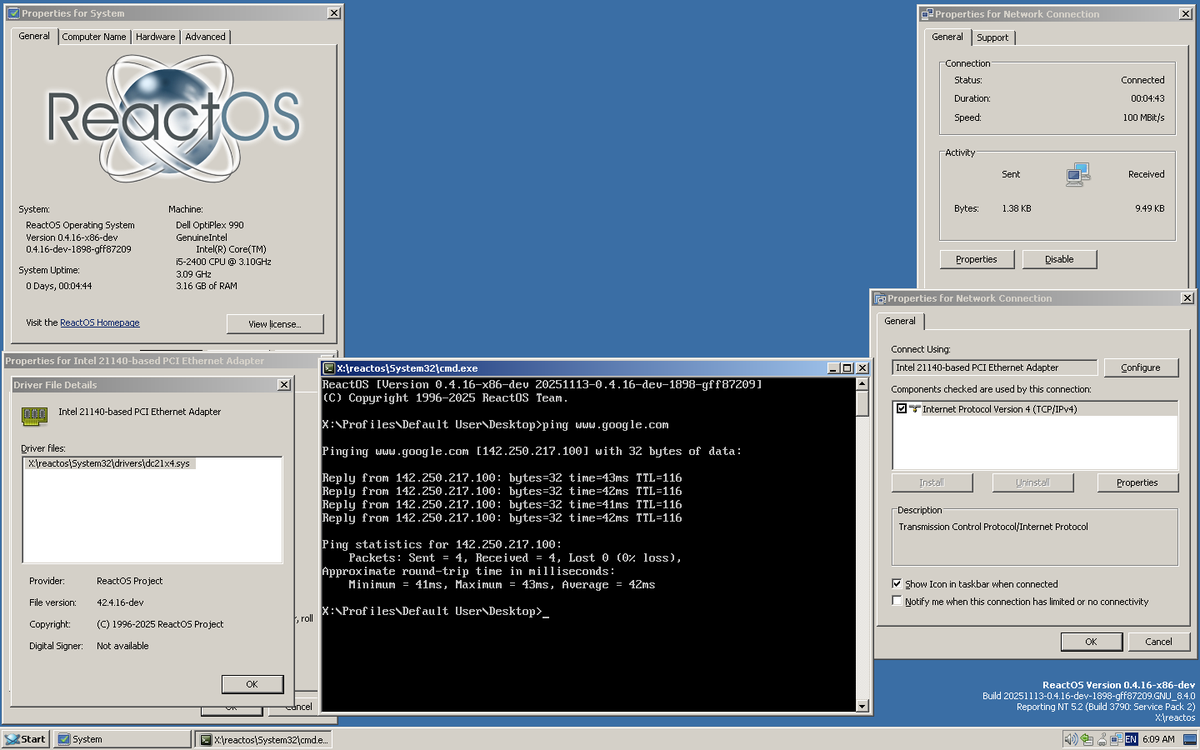This screenshot has width=1200, height=750.
Task: Maximize the cmd.exe window
Action: coord(846,368)
